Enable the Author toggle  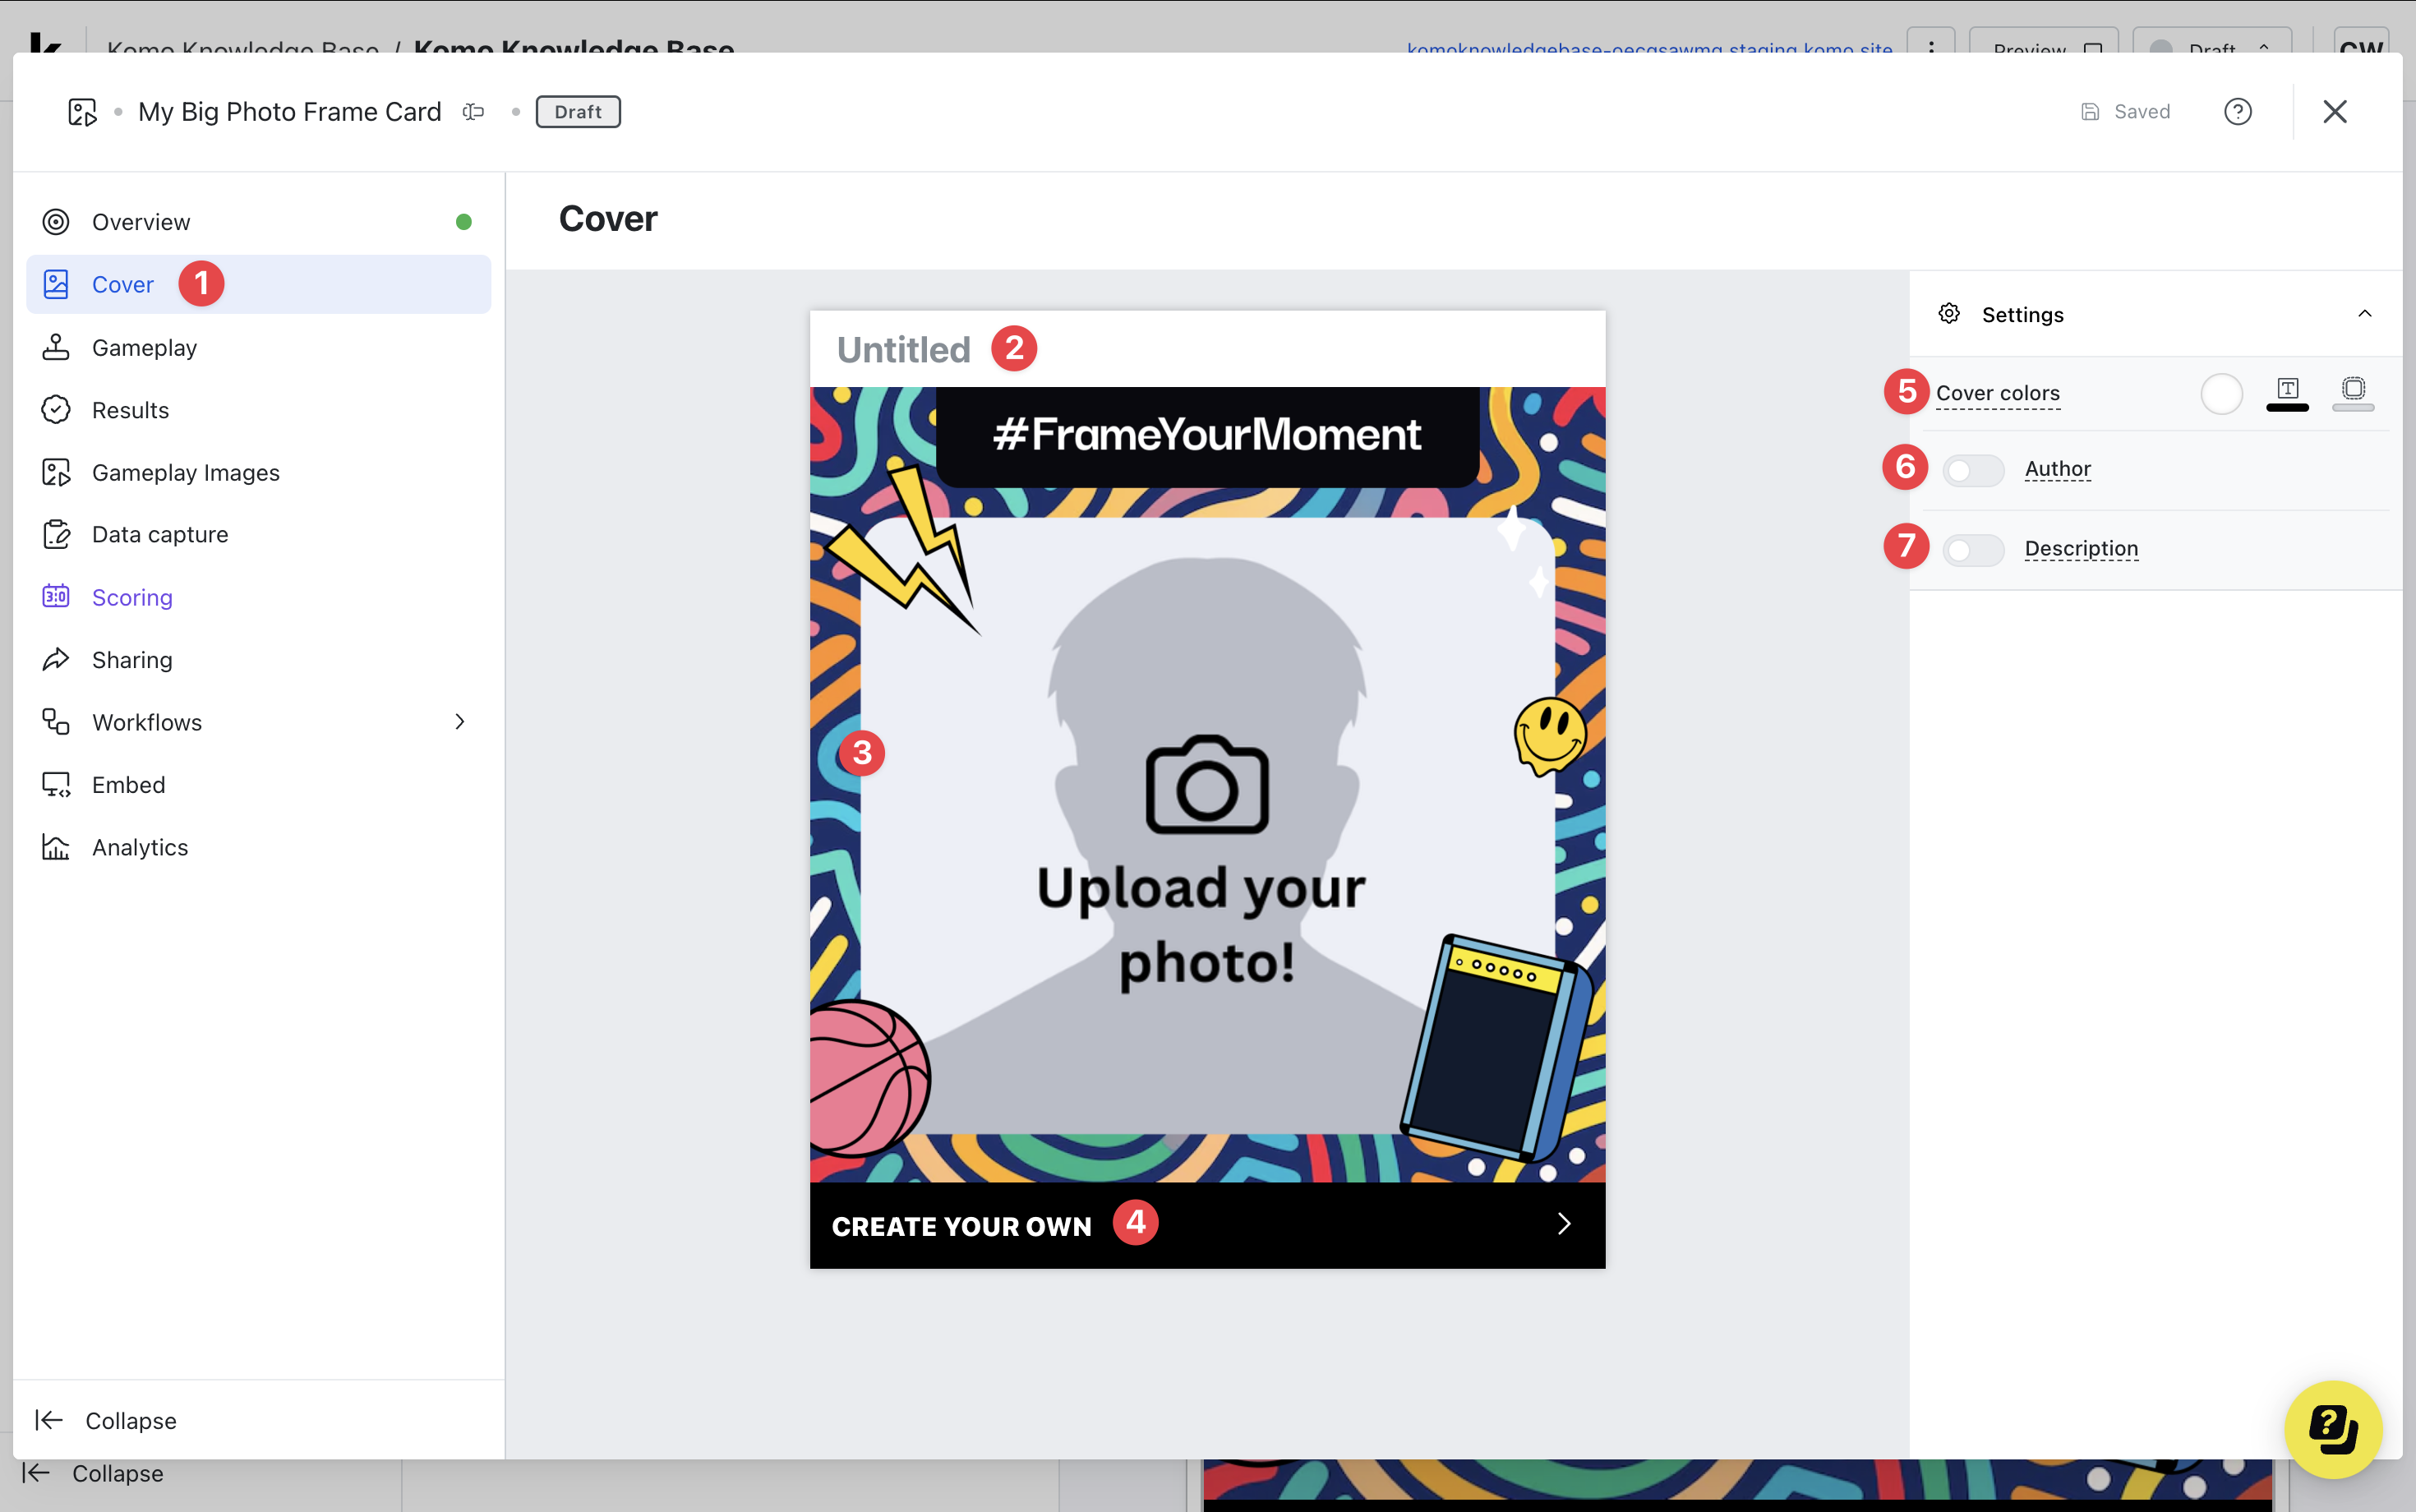point(1973,470)
